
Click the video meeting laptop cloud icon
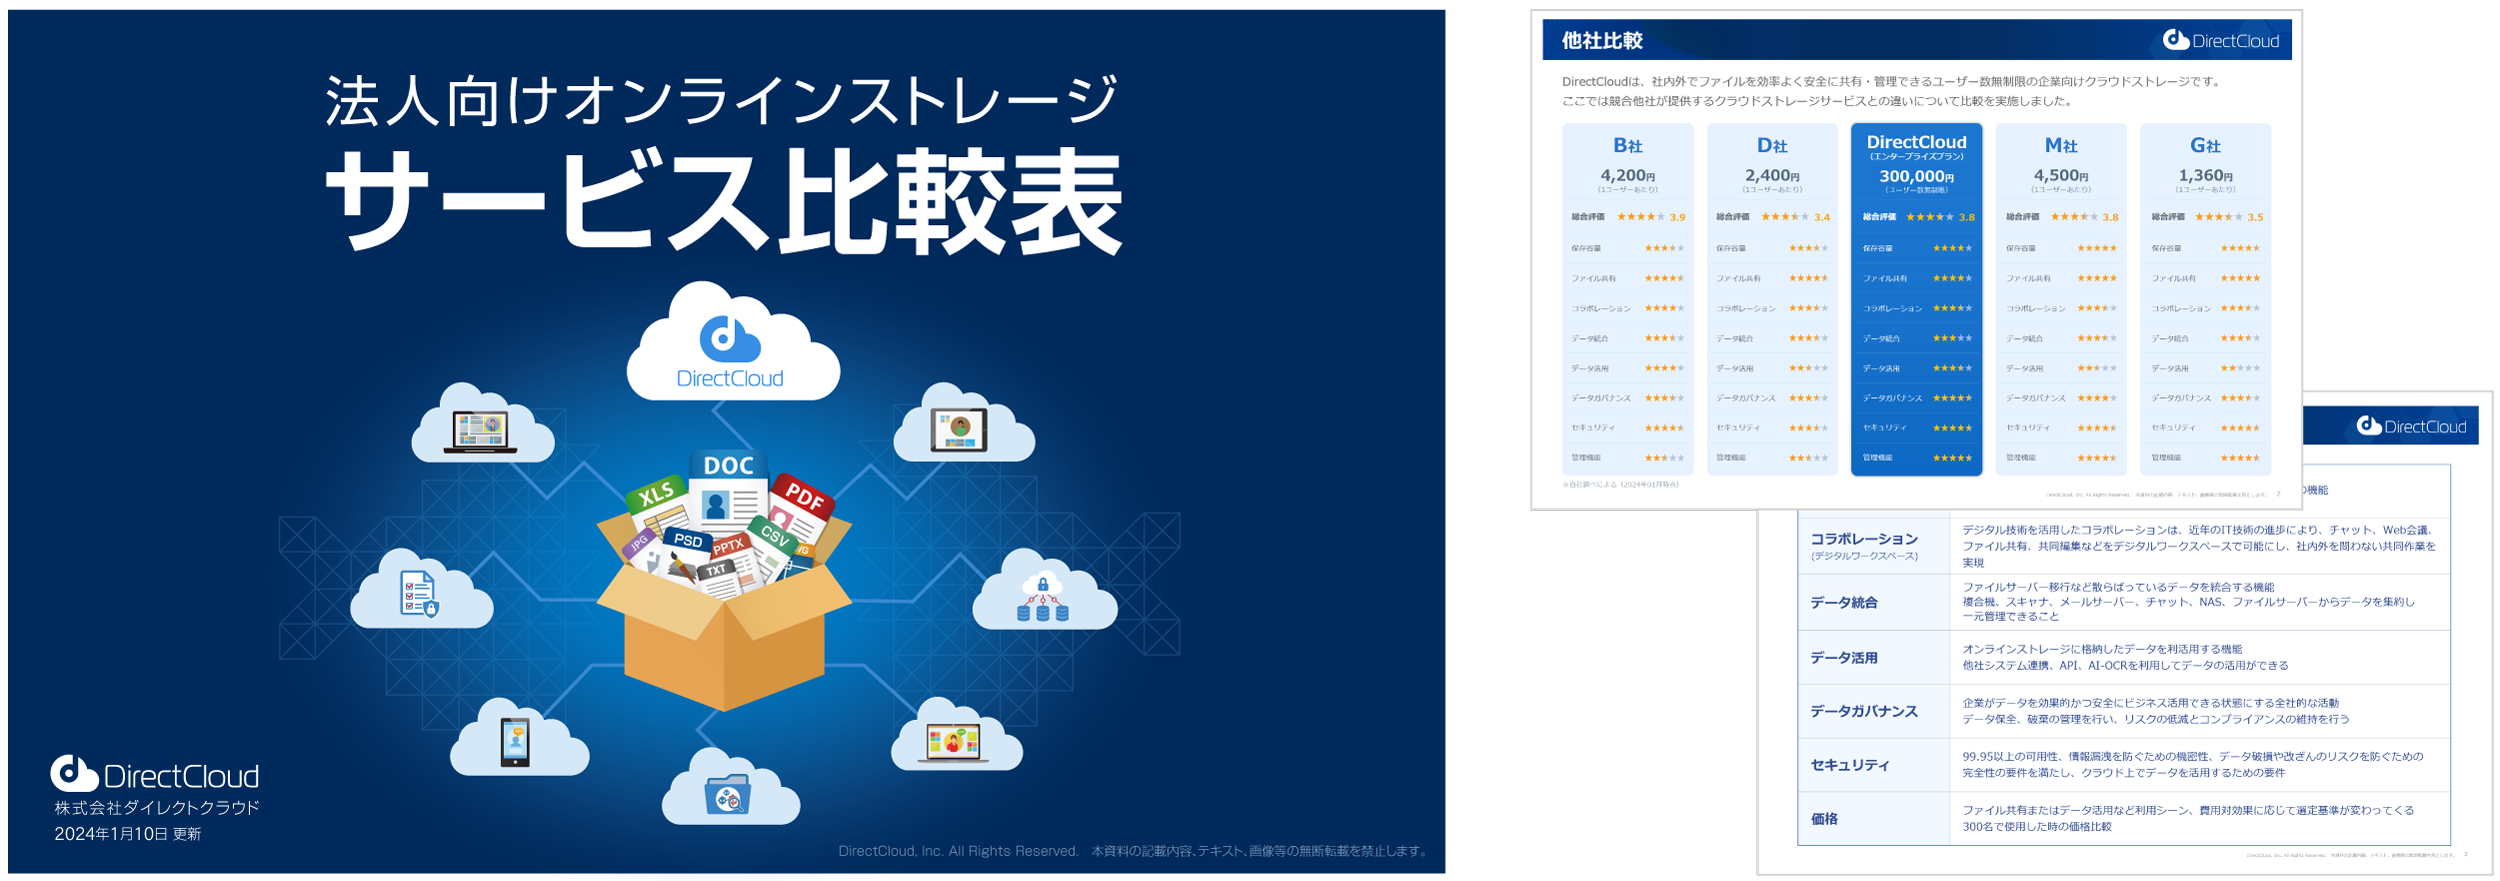click(x=955, y=735)
